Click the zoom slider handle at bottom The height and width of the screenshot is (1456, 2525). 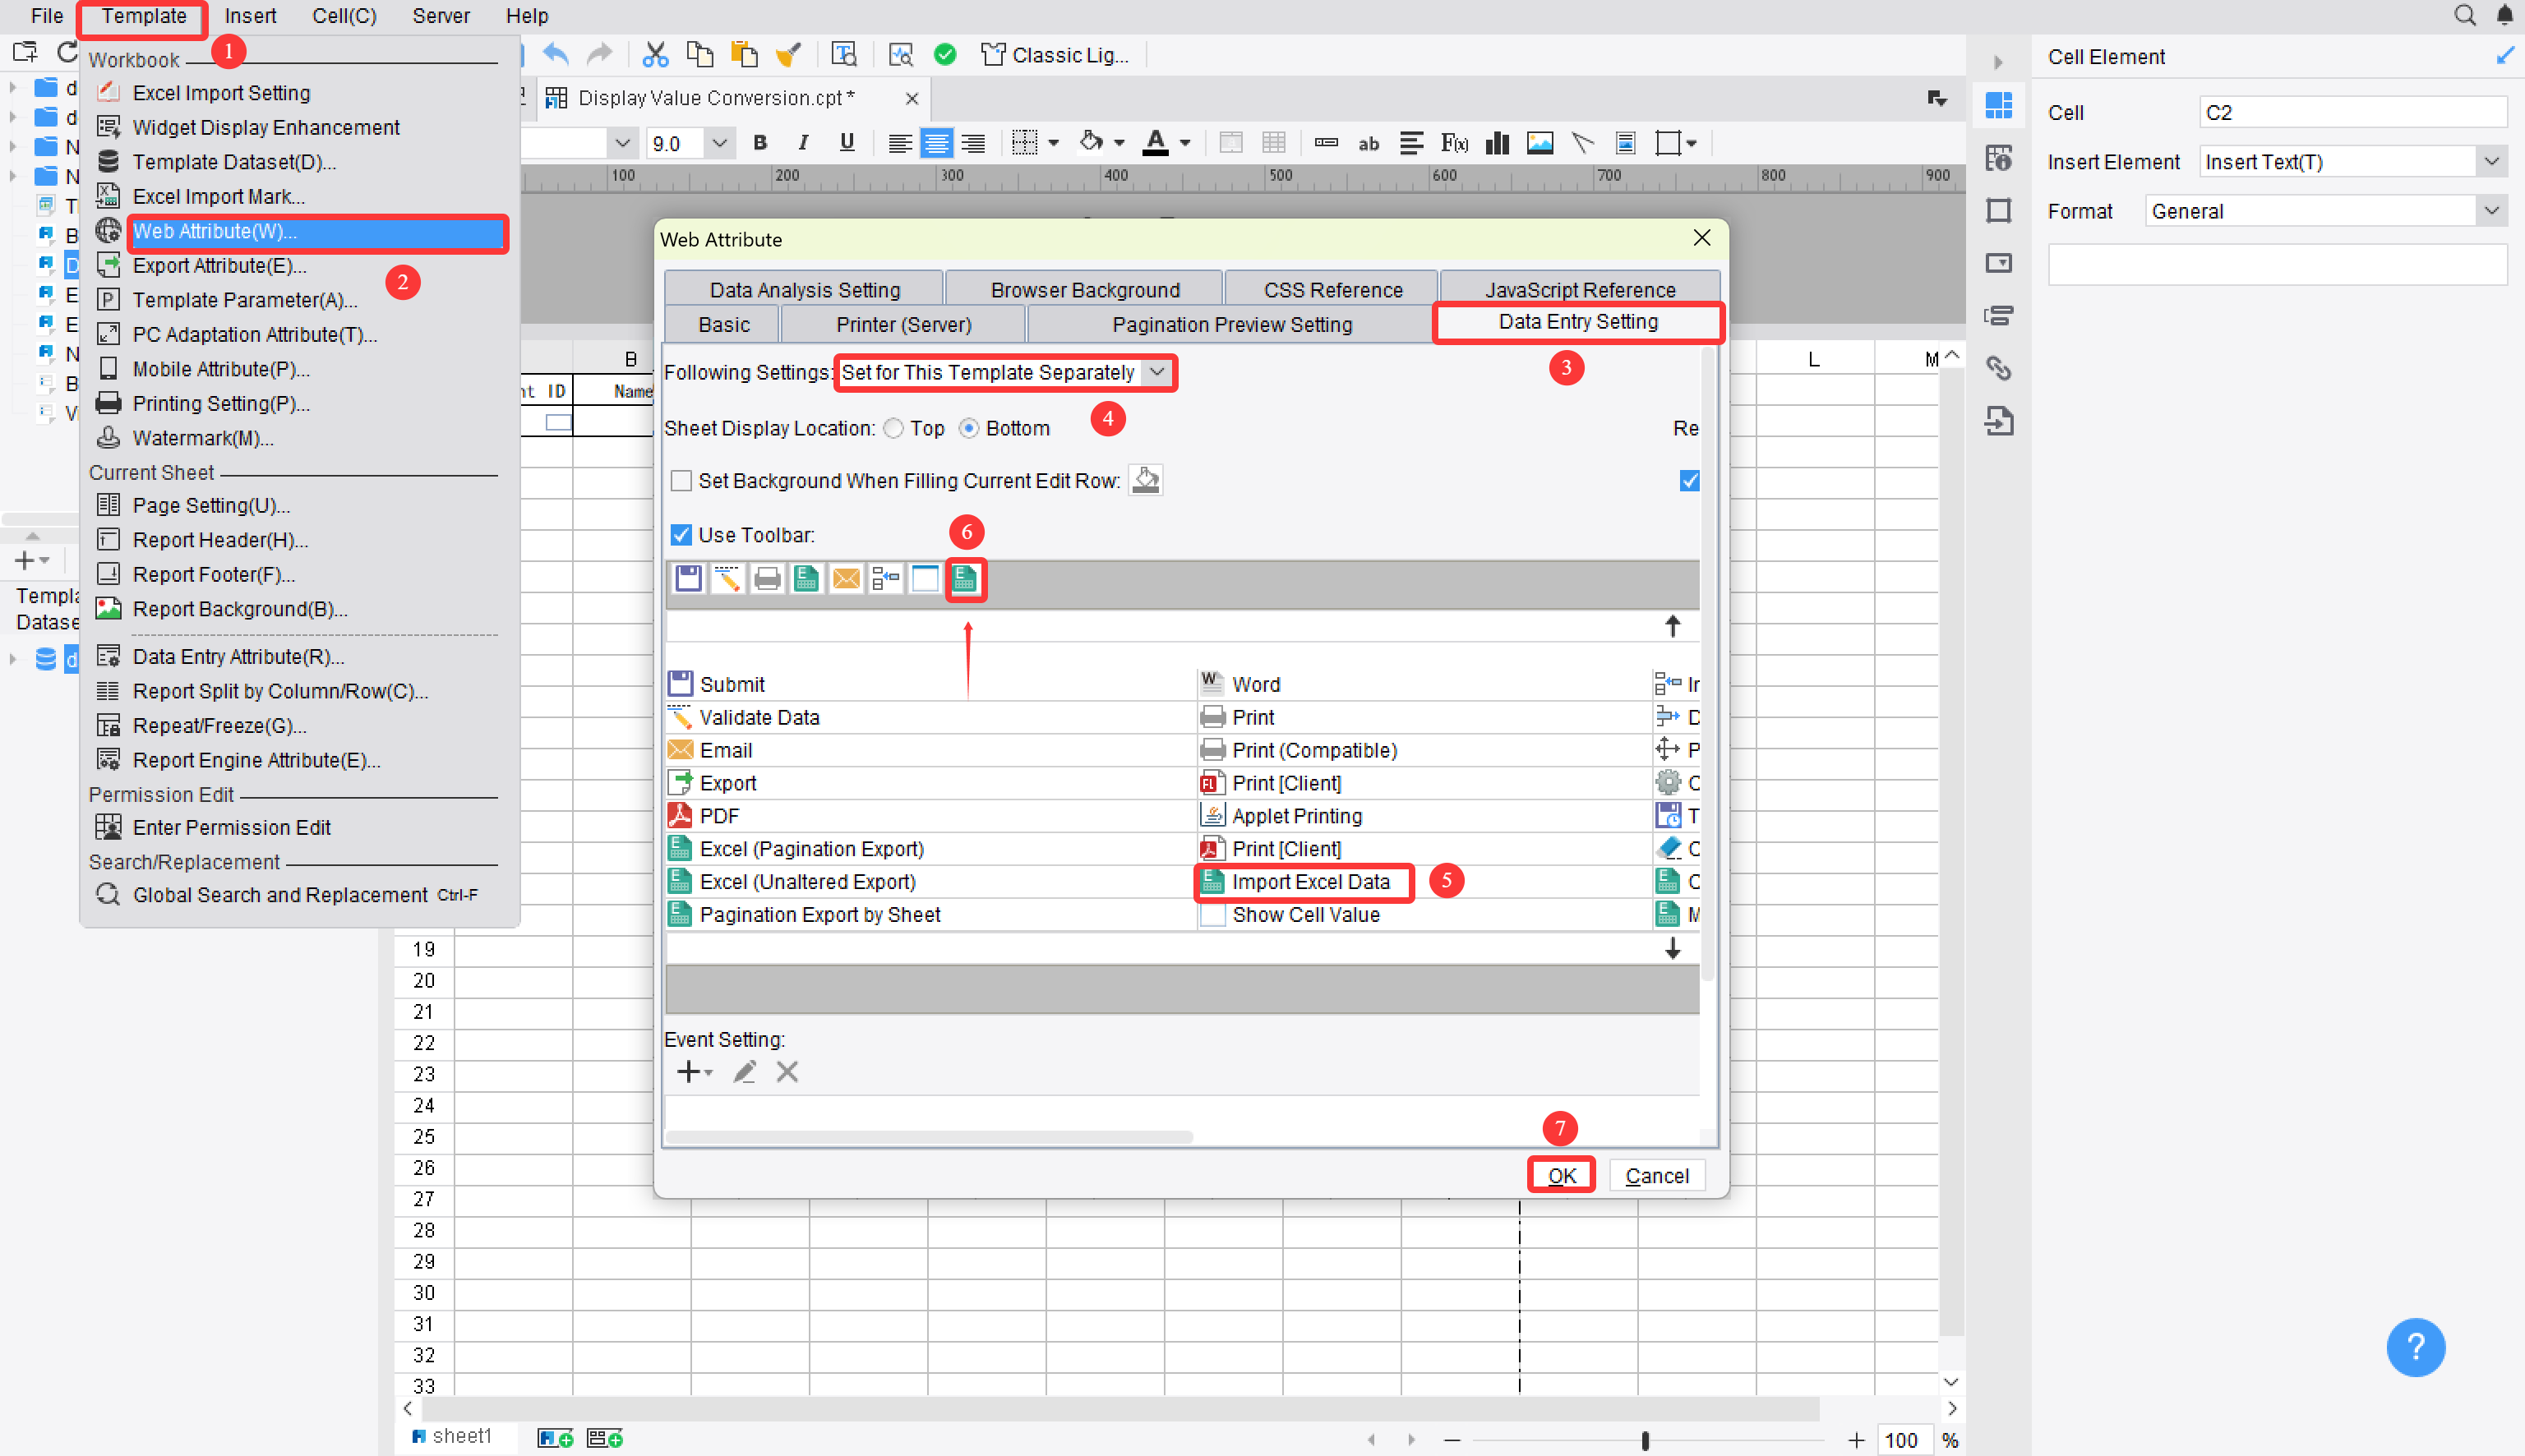tap(1645, 1440)
